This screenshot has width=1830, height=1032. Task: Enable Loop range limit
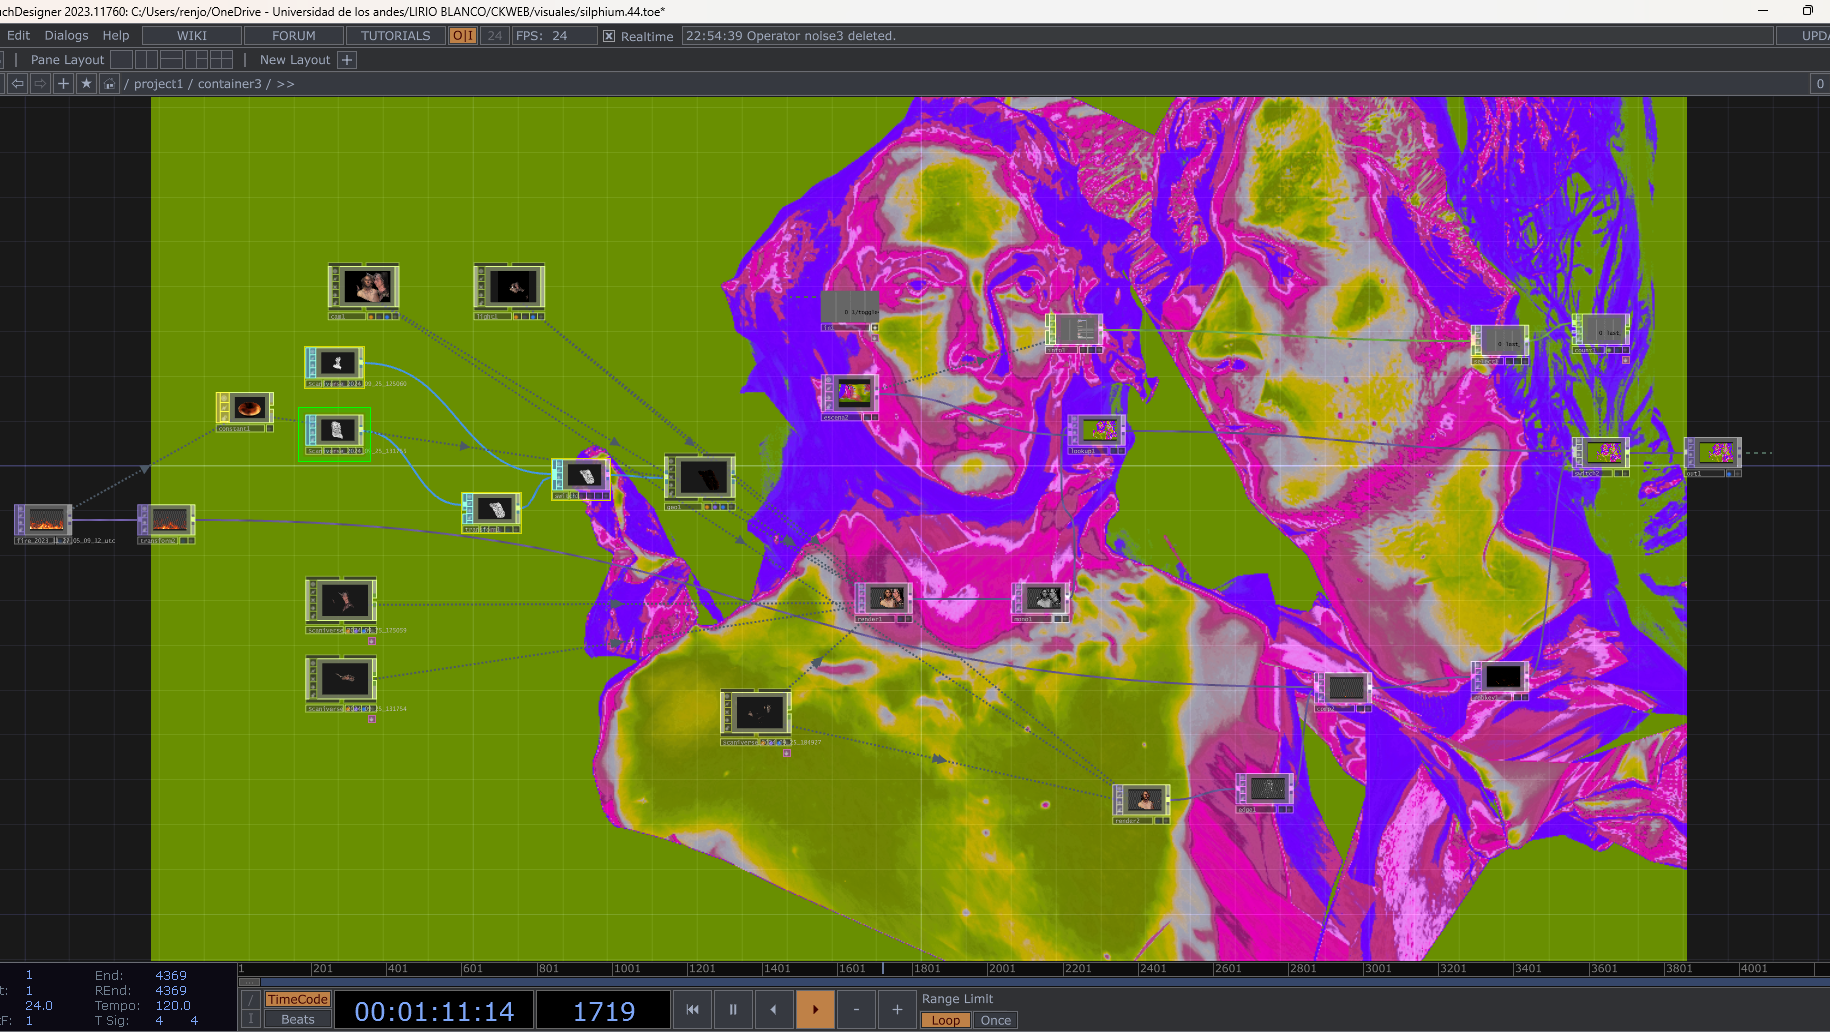click(945, 1021)
